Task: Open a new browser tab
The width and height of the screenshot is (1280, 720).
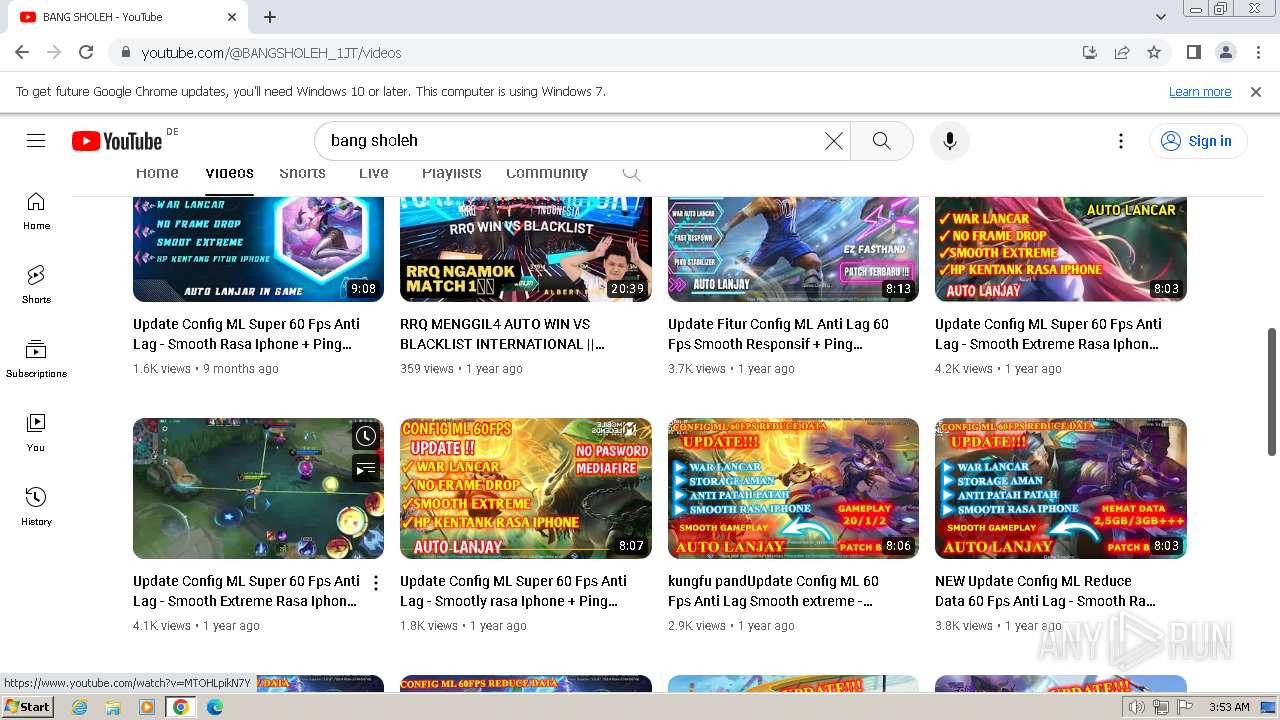Action: pos(270,17)
